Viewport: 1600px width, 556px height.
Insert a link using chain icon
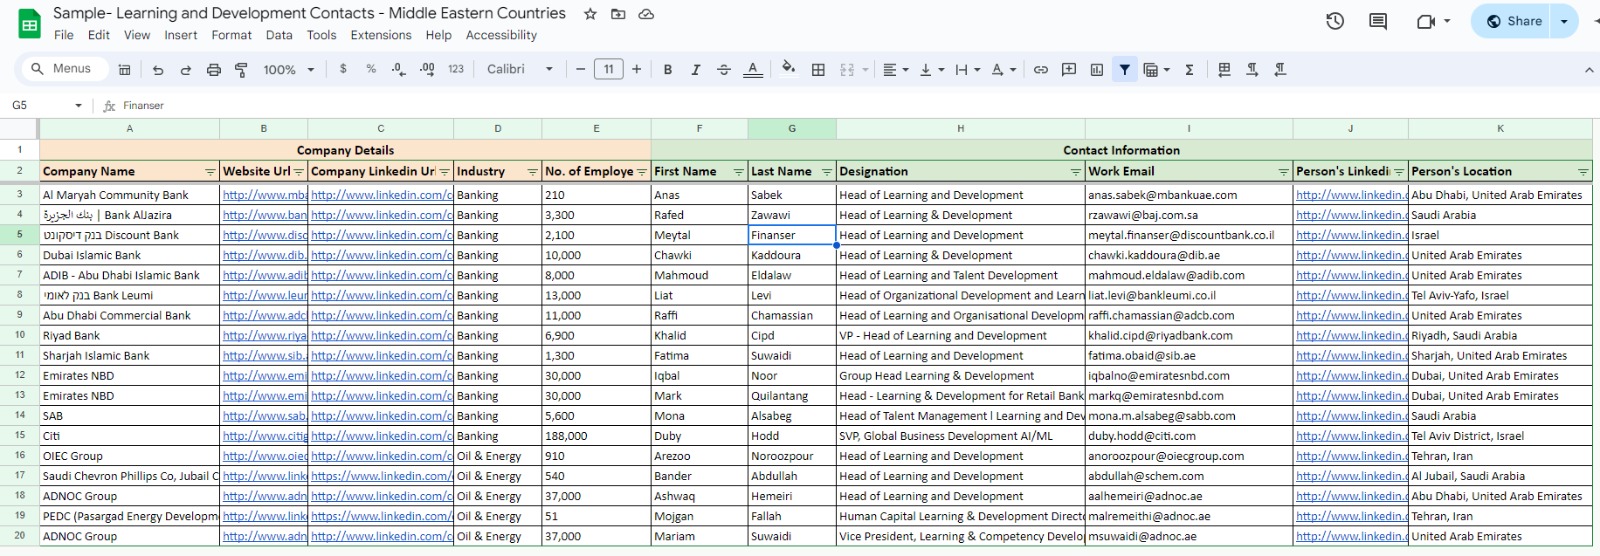pos(1041,69)
